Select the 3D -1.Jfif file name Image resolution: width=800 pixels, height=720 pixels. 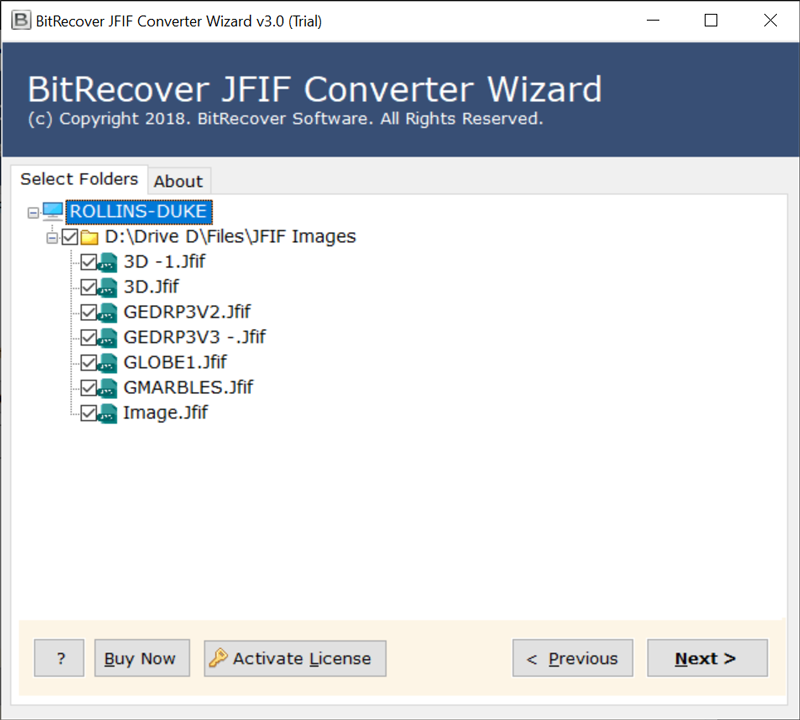164,262
